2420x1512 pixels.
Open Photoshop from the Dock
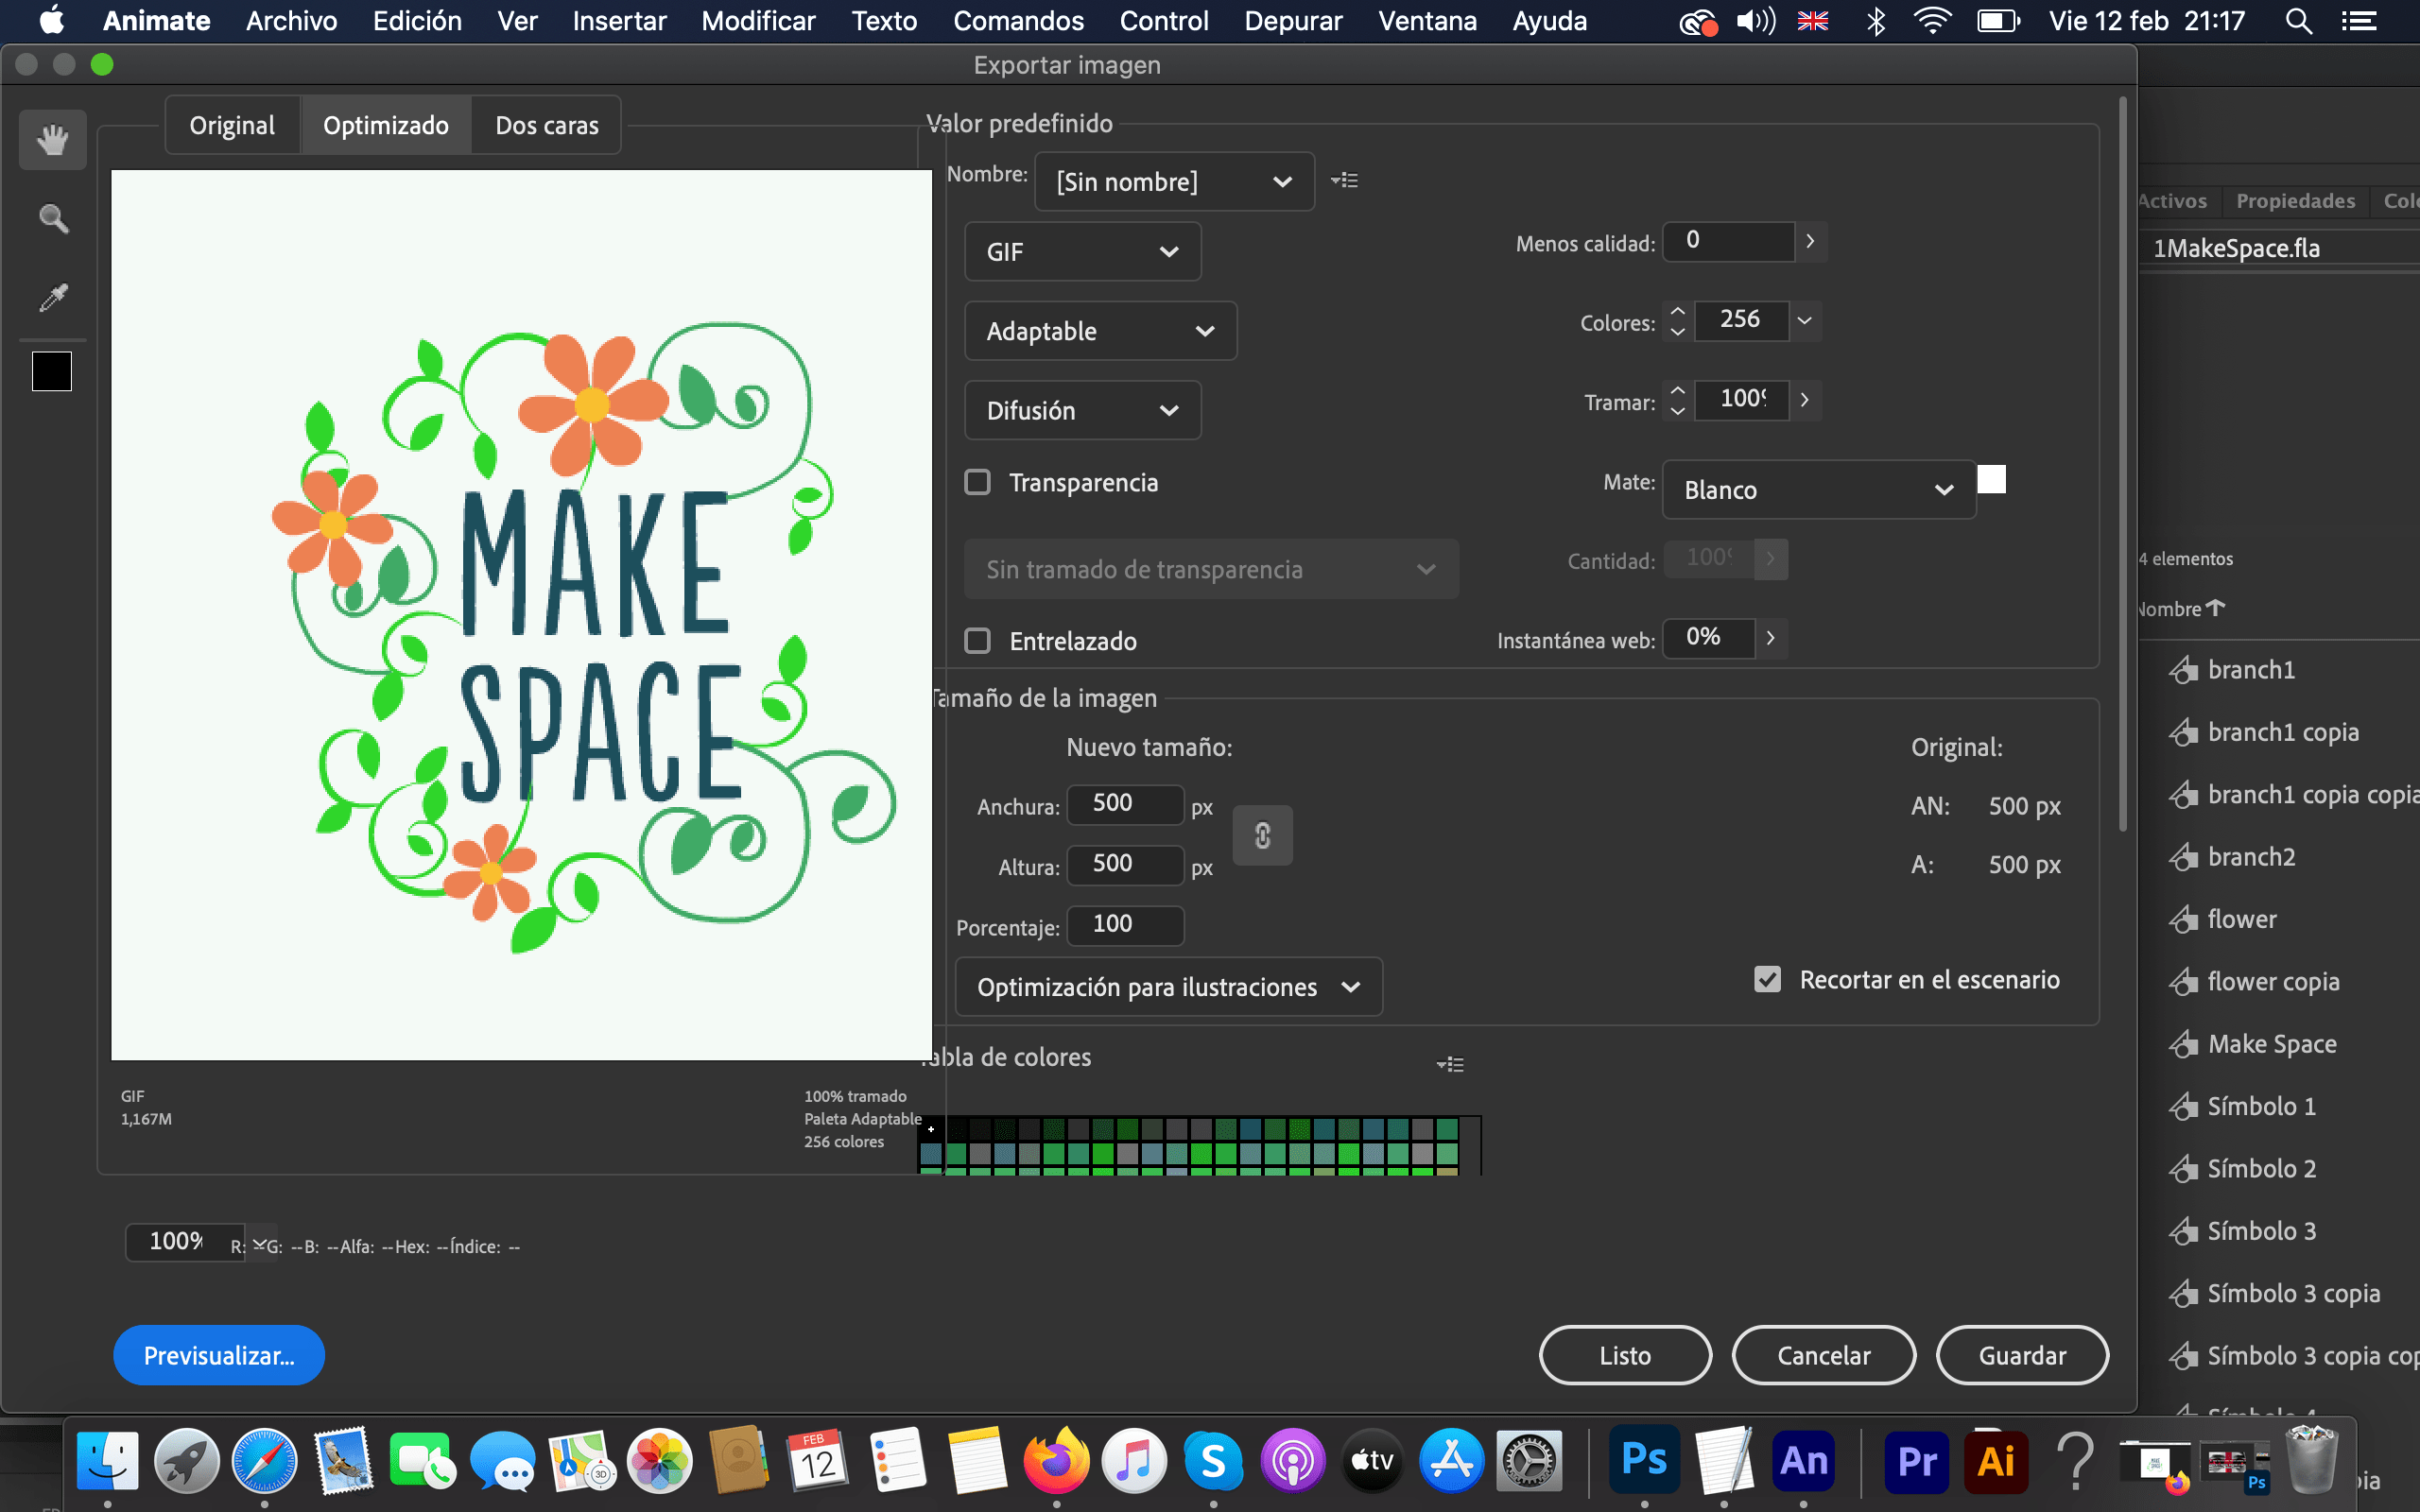point(1643,1460)
